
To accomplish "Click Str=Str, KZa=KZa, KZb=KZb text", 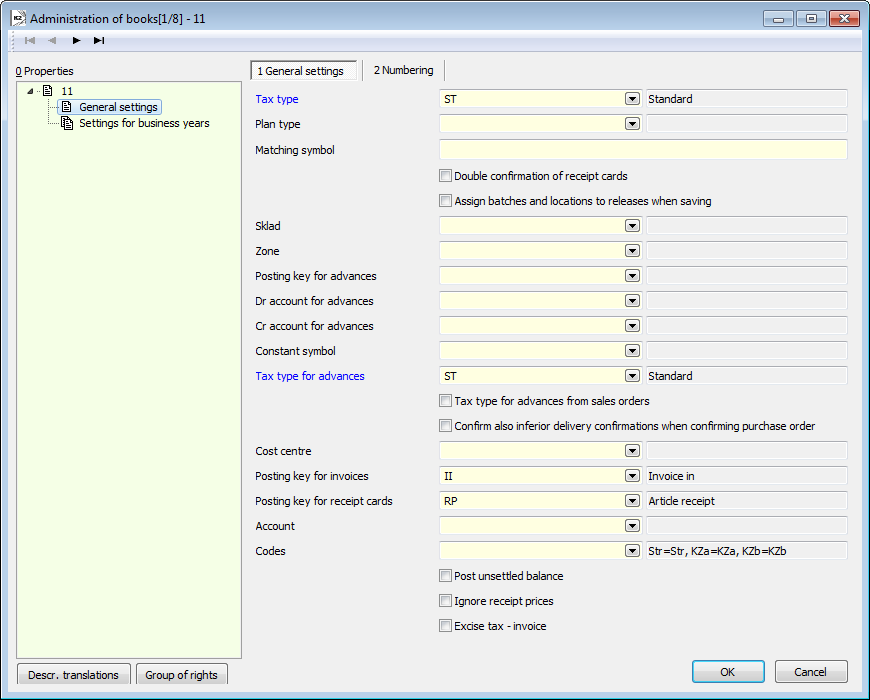I will tap(717, 551).
